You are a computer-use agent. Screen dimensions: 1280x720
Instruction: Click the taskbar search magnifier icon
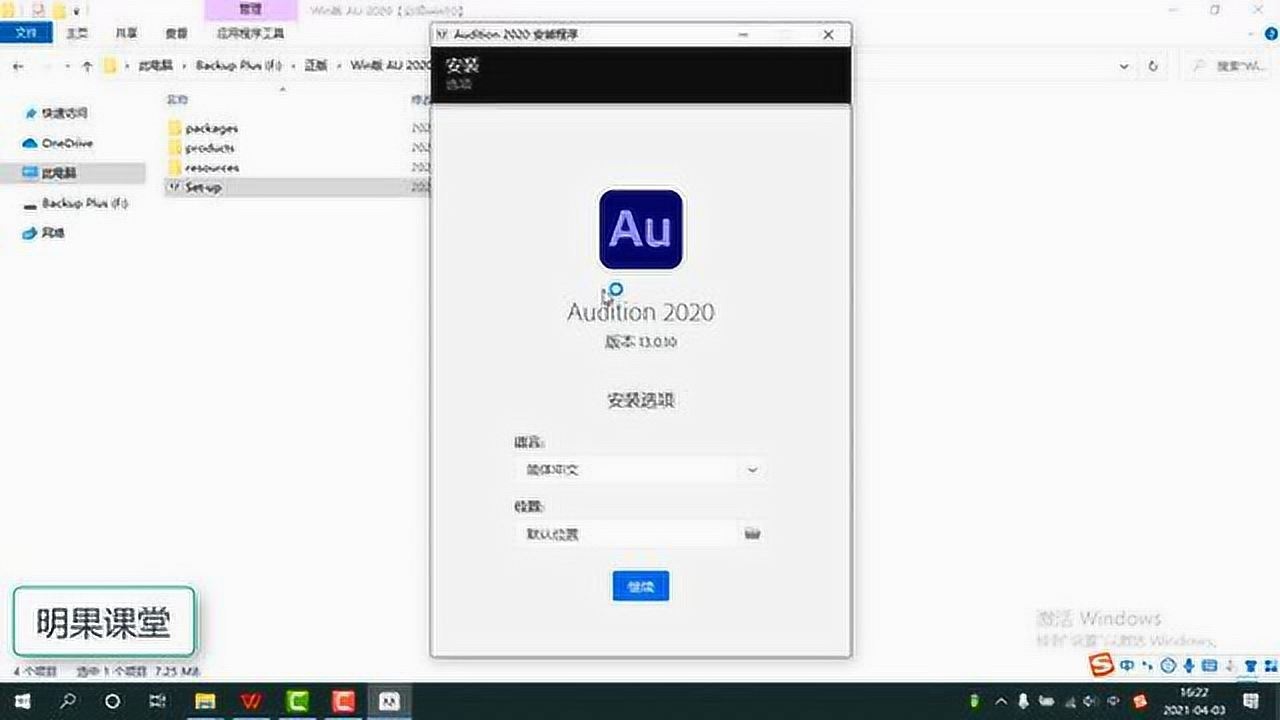point(67,701)
